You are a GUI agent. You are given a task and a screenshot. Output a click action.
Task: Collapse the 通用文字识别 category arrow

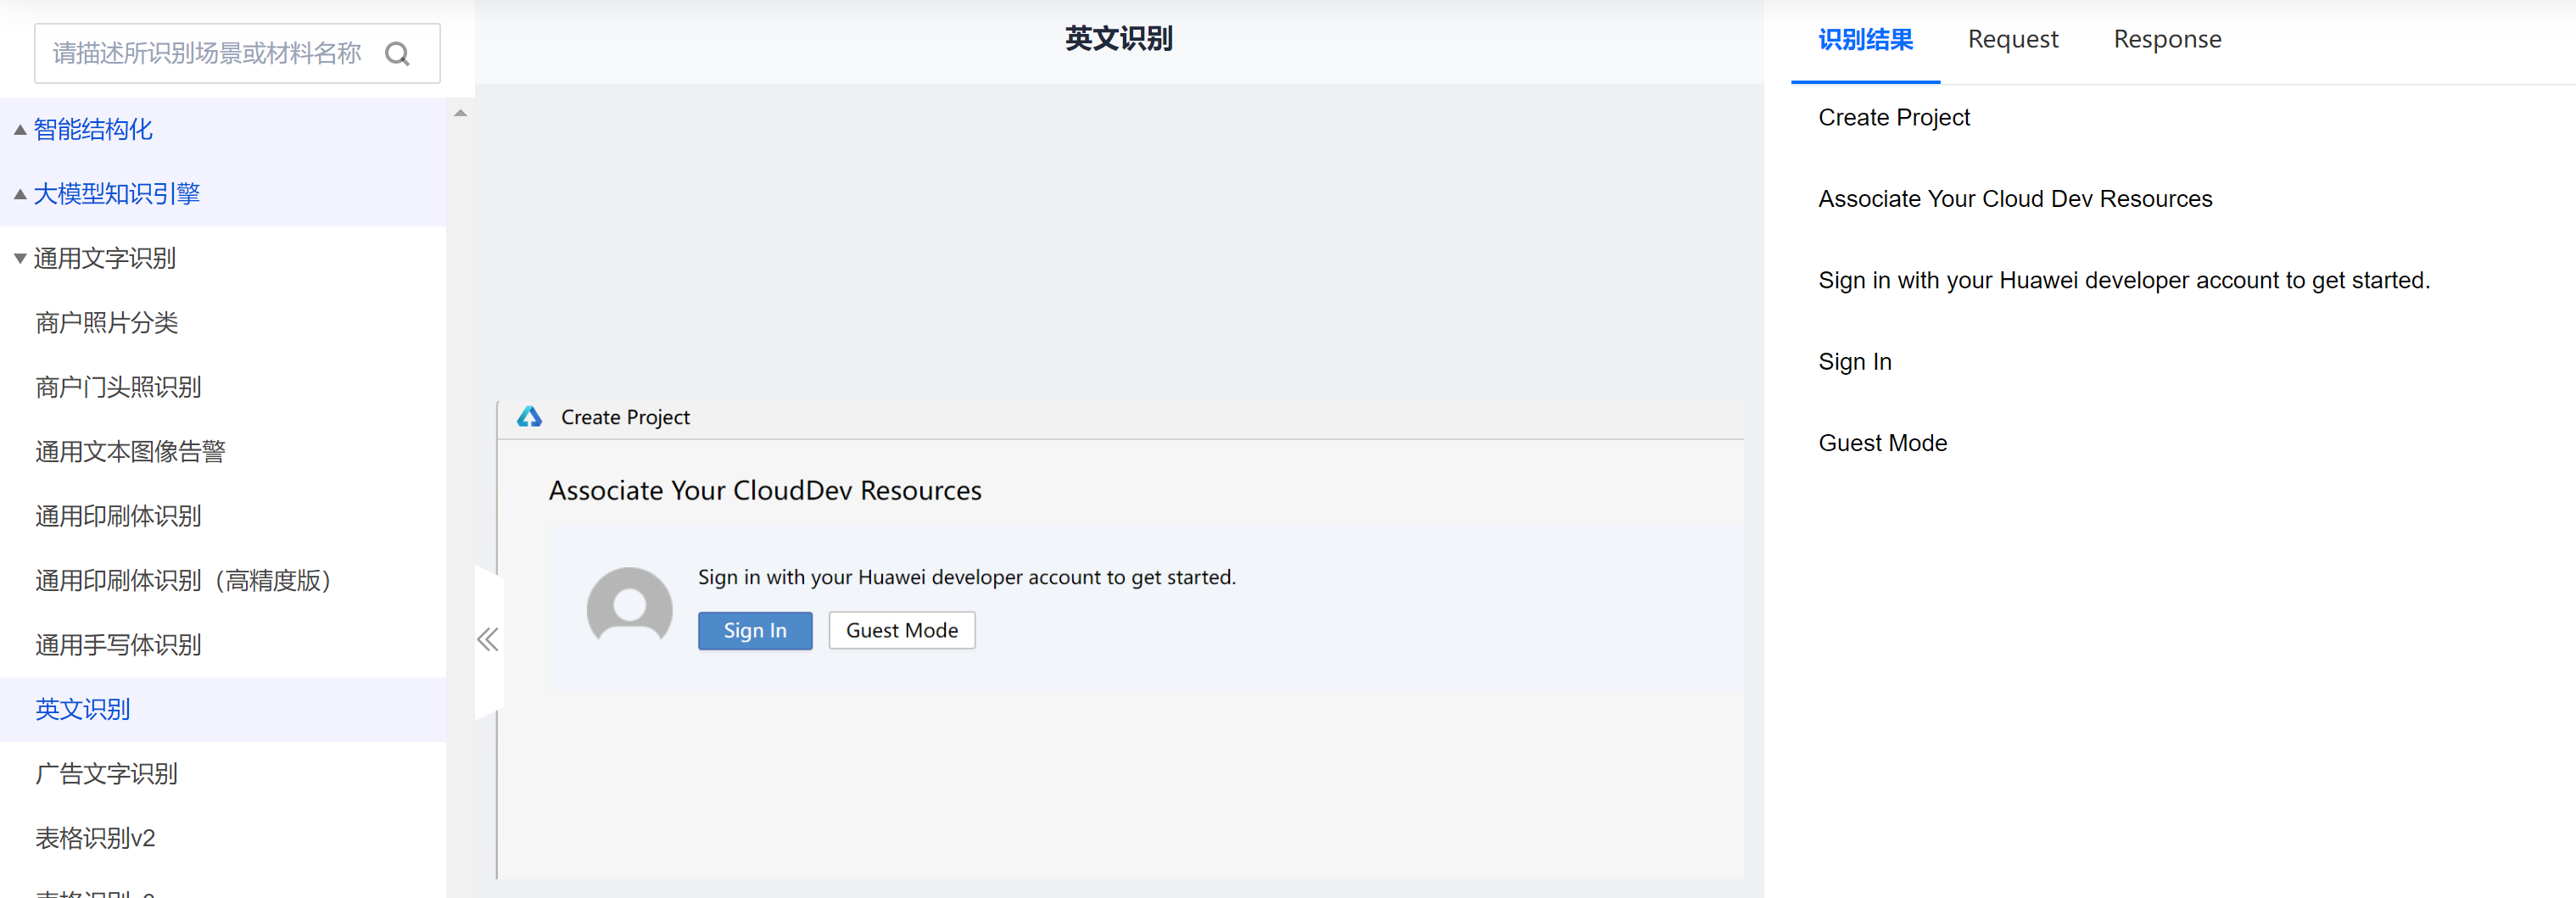click(x=19, y=259)
